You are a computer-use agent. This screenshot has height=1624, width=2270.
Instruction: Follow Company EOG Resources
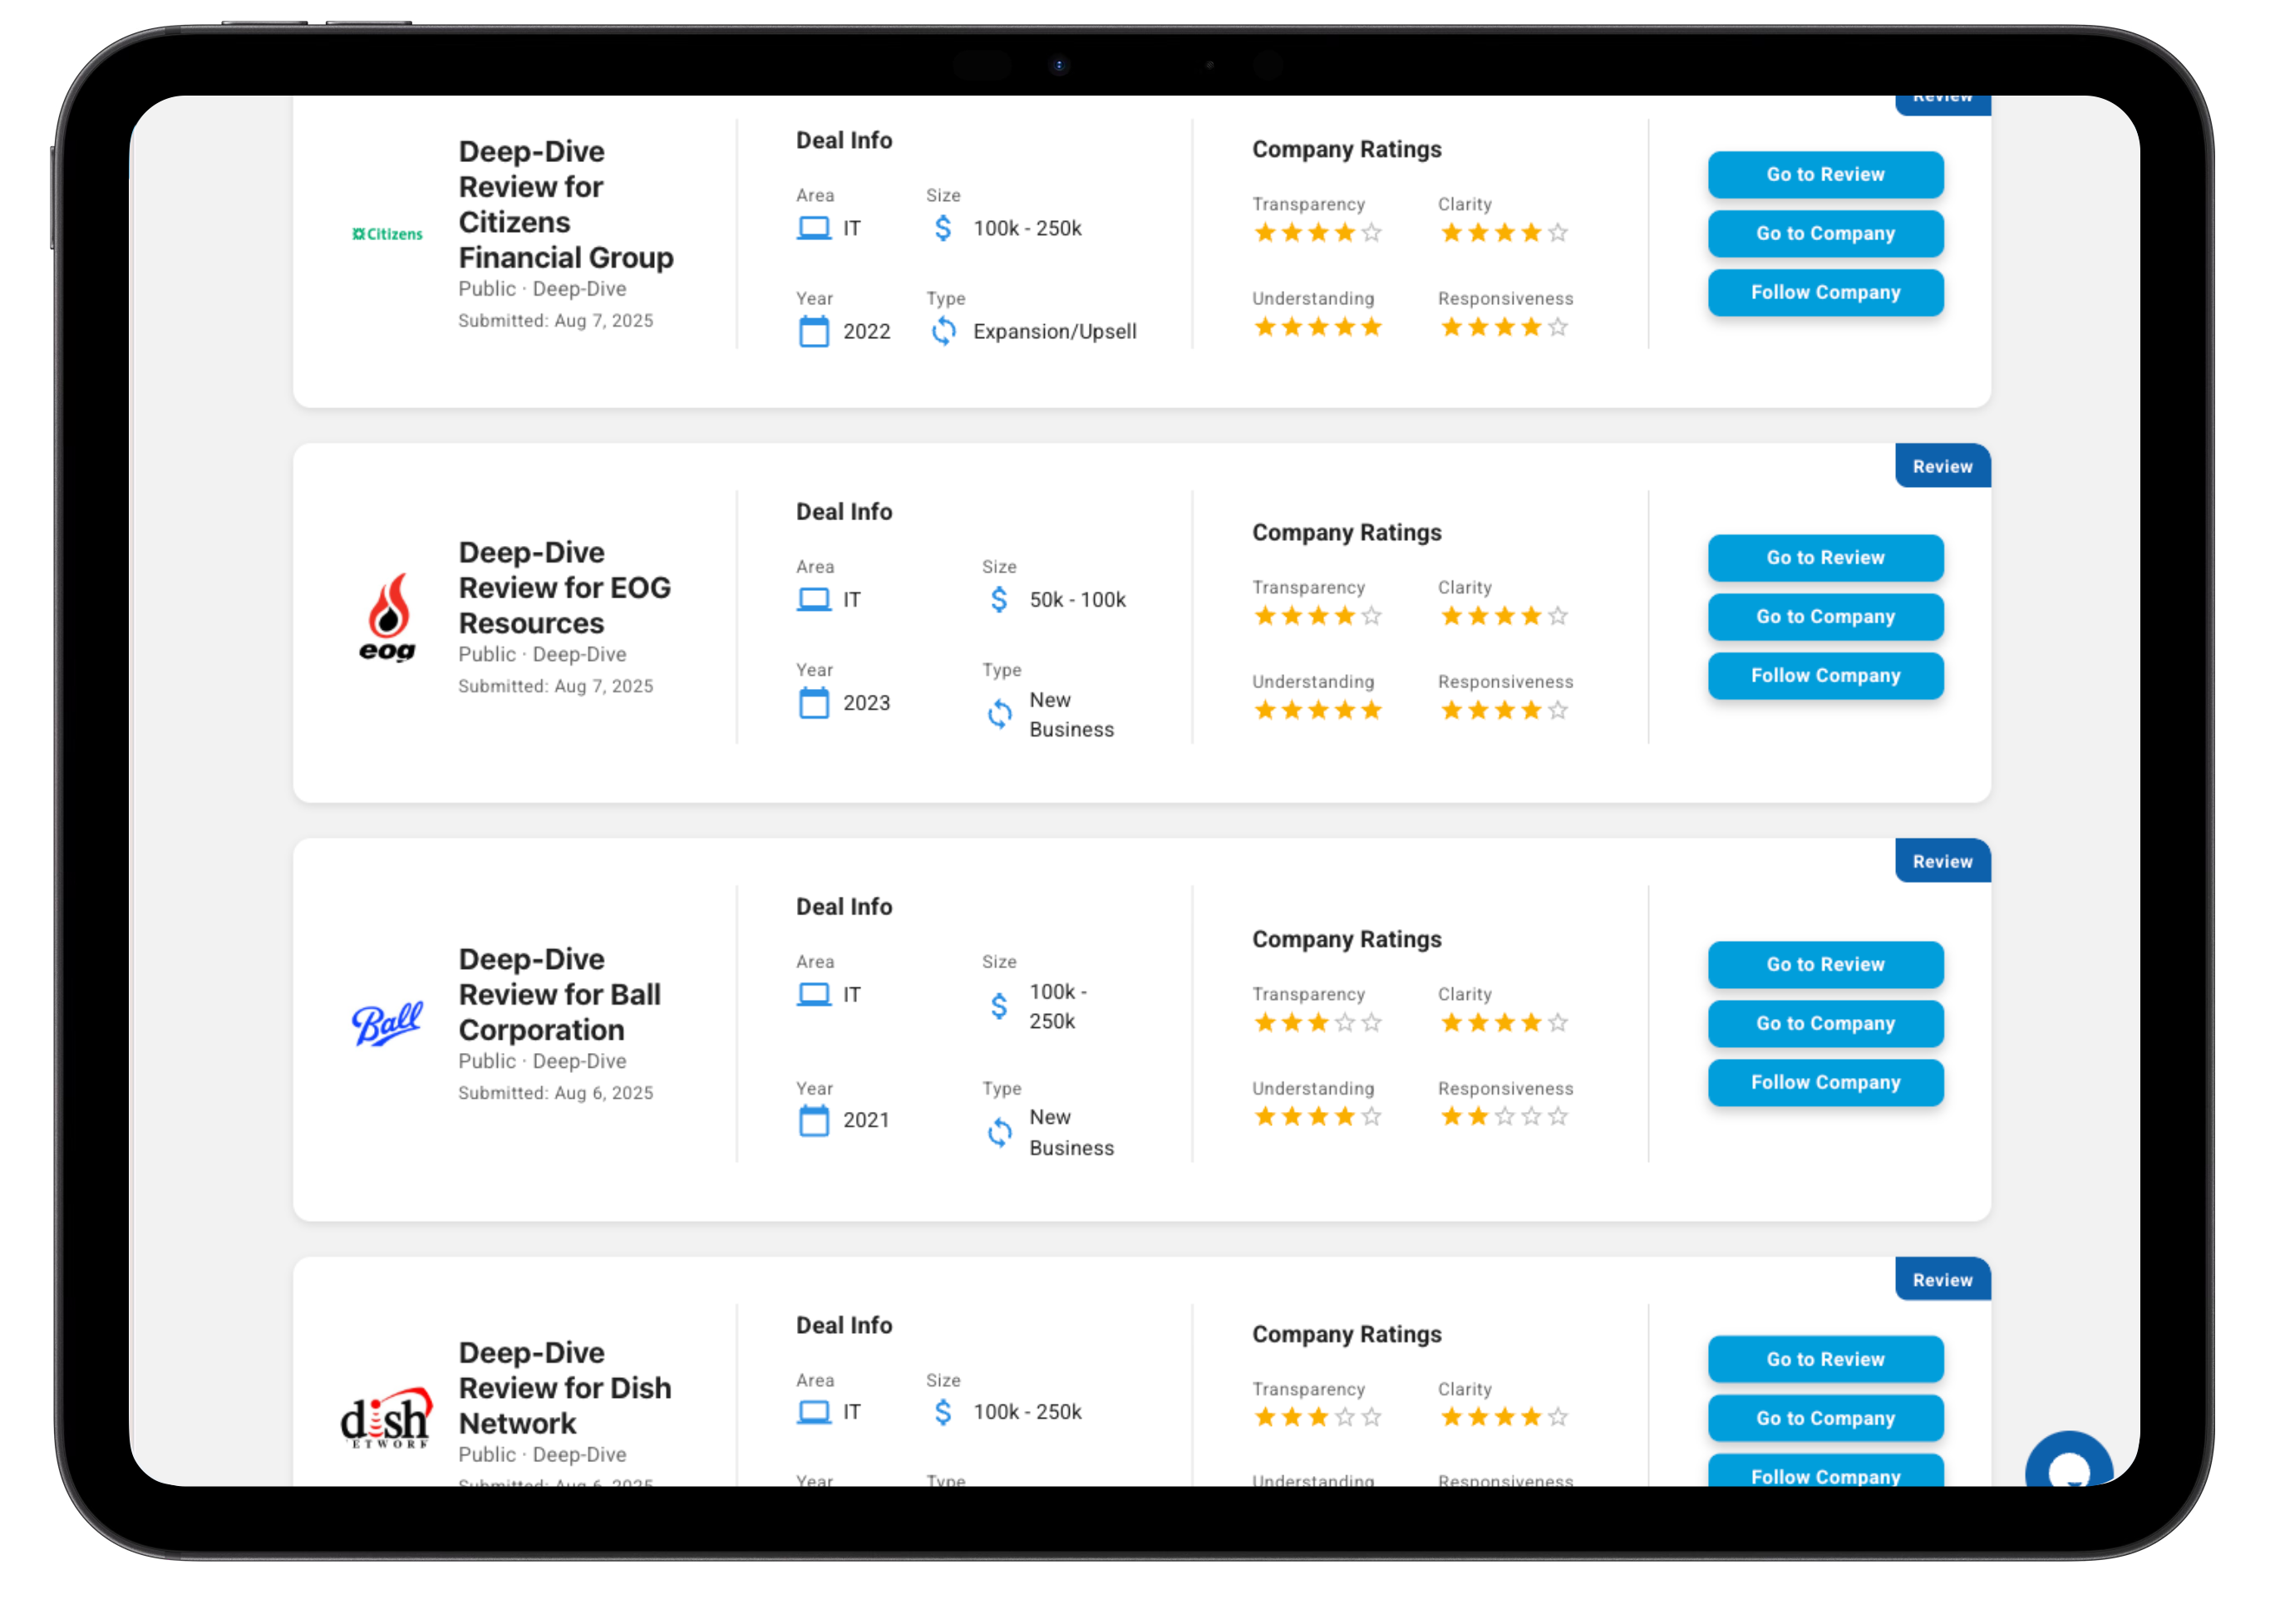tap(1825, 676)
